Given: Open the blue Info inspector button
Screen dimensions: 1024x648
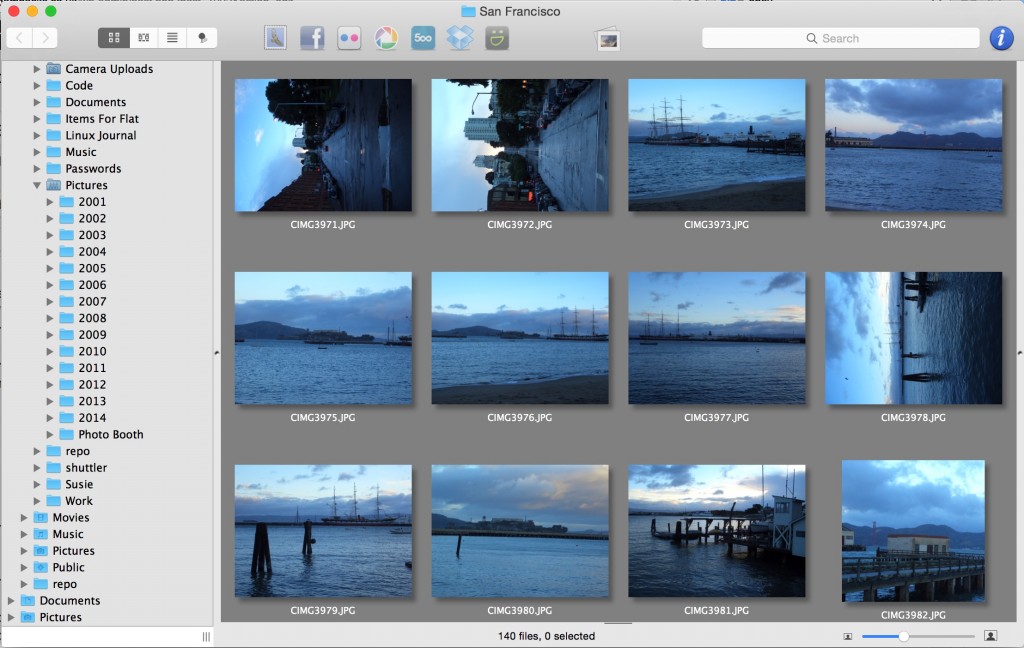Looking at the screenshot, I should (1001, 38).
